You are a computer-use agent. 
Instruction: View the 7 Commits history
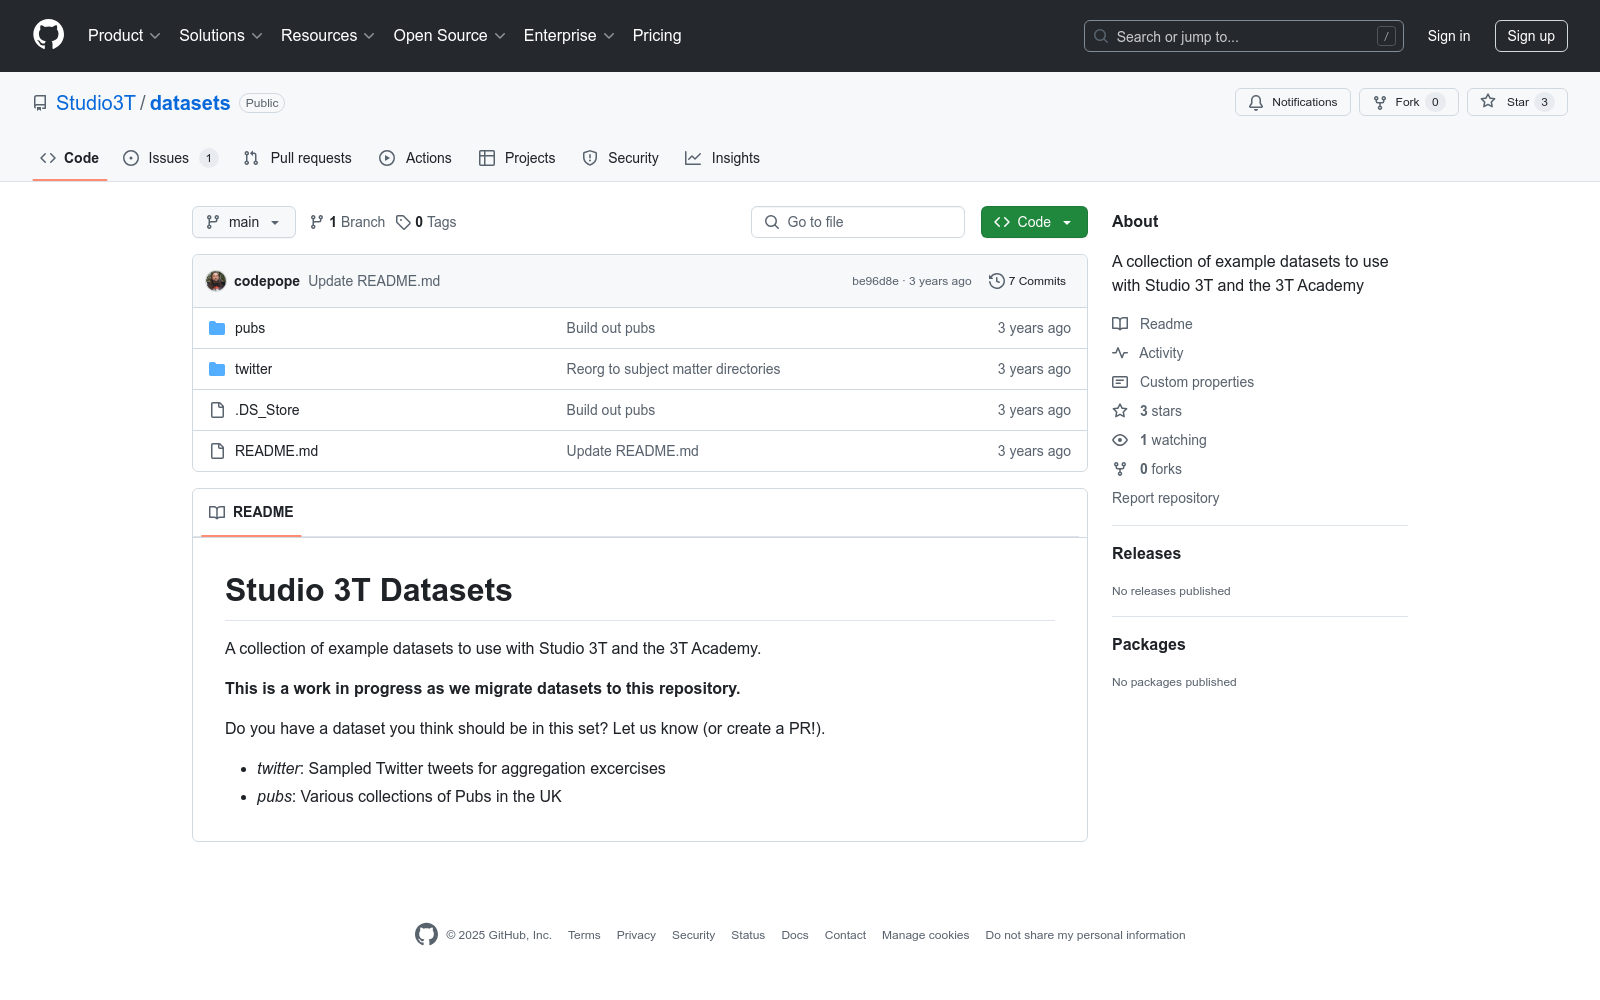pyautogui.click(x=1027, y=281)
